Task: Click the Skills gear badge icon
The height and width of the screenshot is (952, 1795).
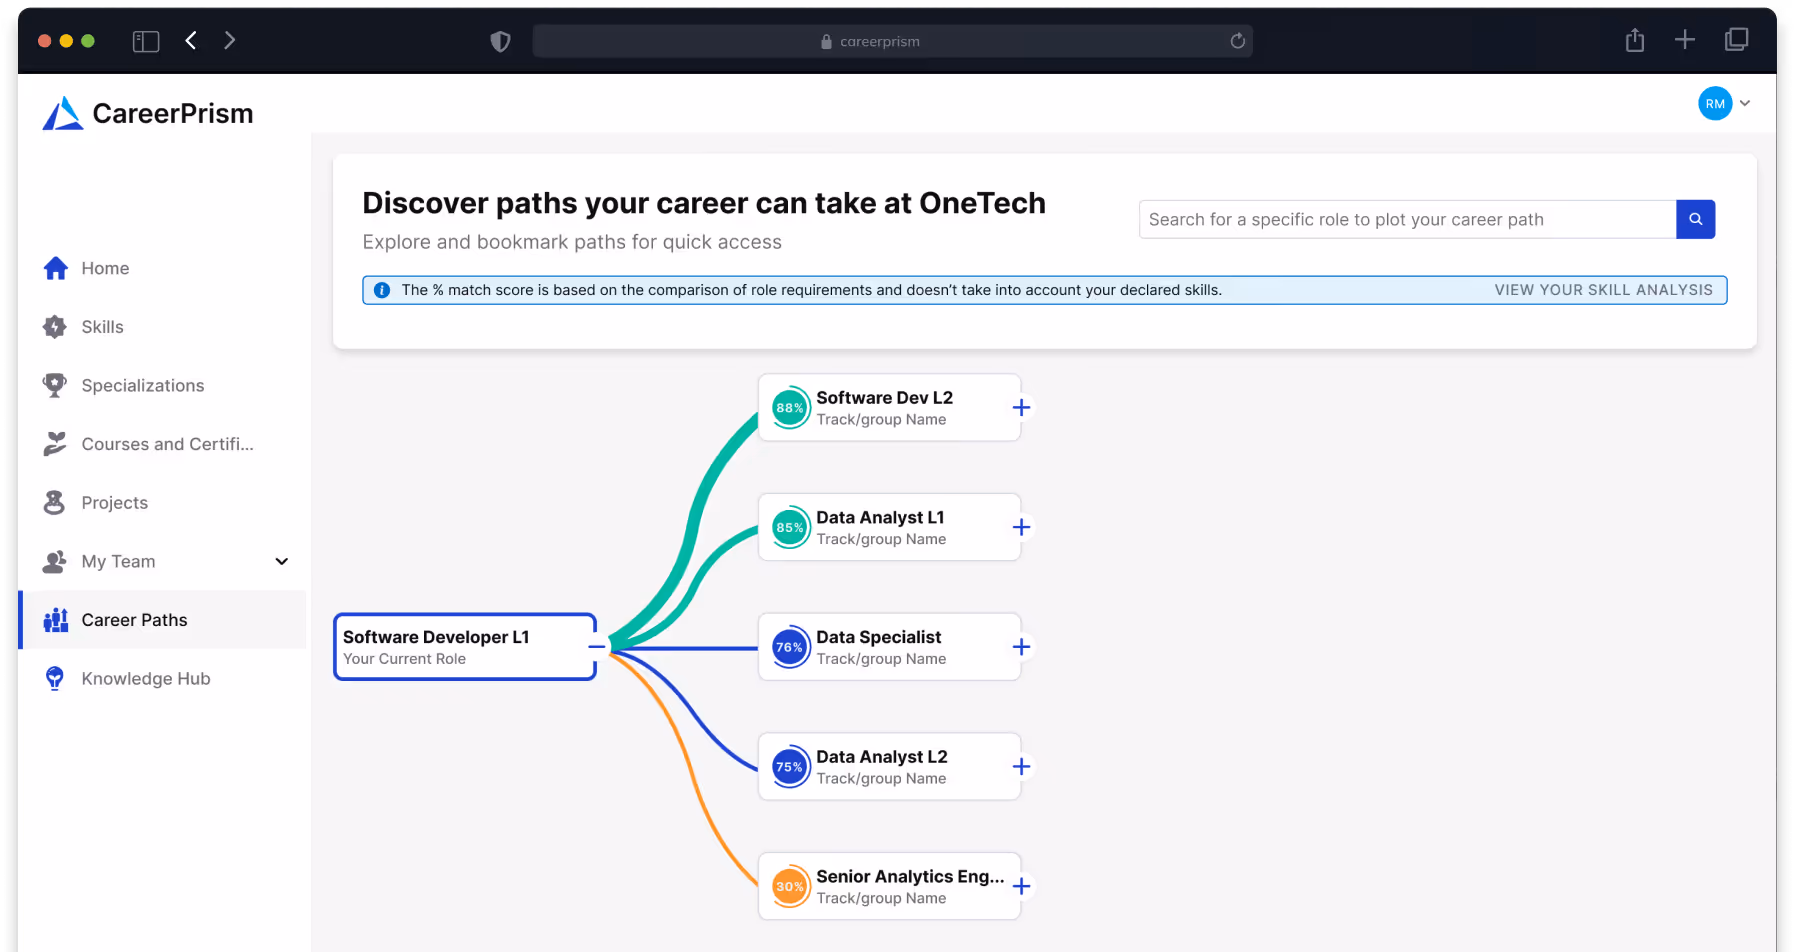Action: (55, 327)
